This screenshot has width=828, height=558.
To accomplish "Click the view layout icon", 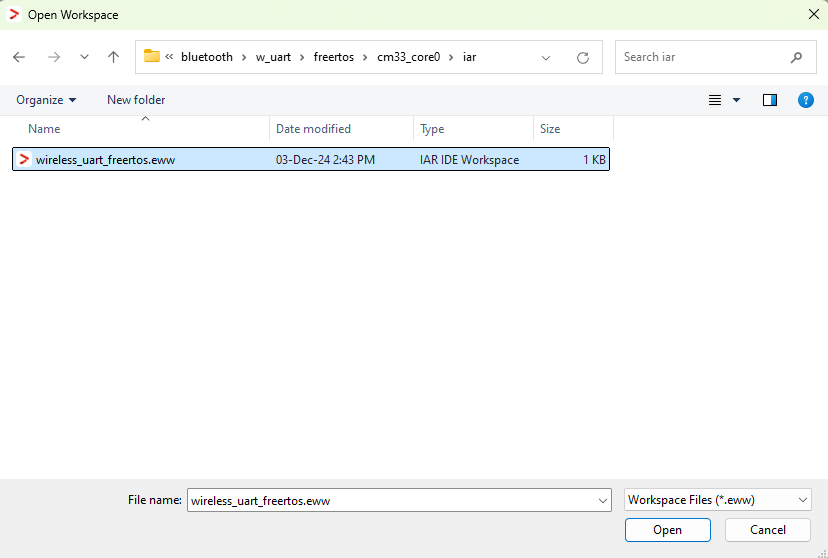I will tap(715, 100).
